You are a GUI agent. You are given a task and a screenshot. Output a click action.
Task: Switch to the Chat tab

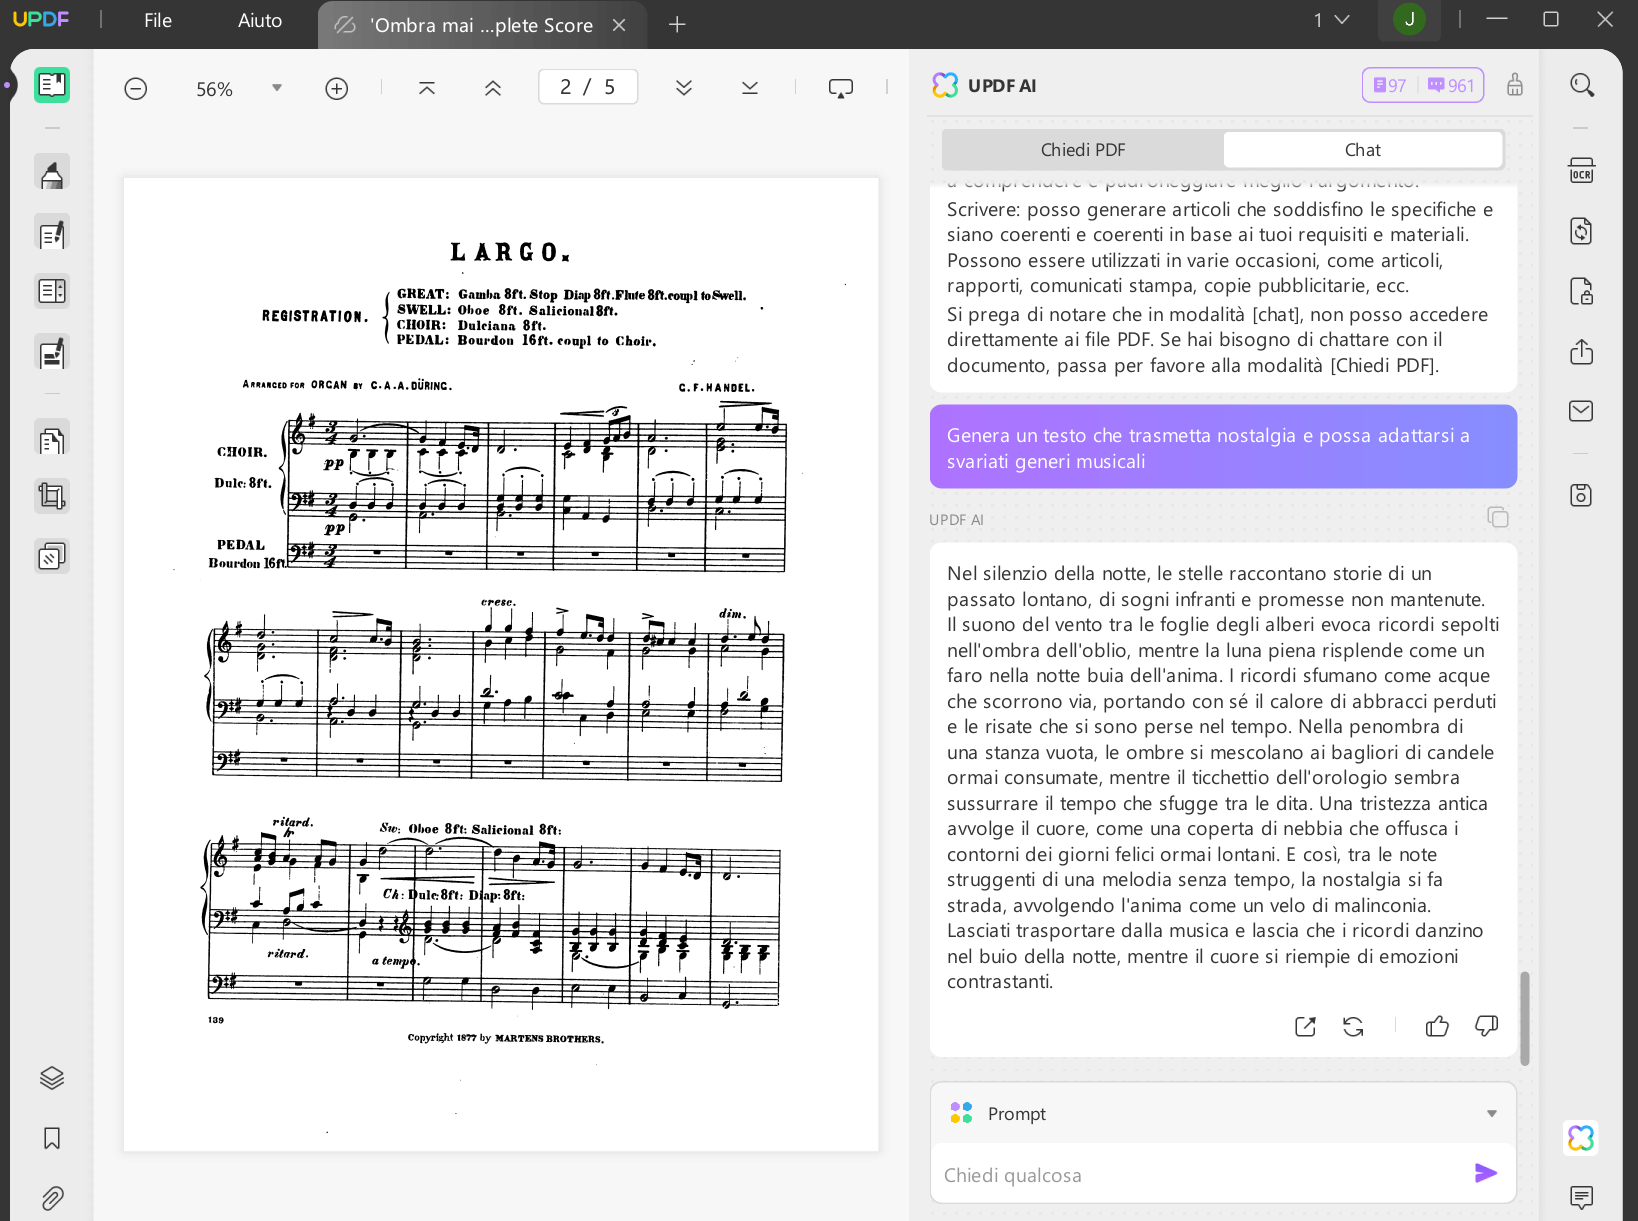coord(1363,150)
